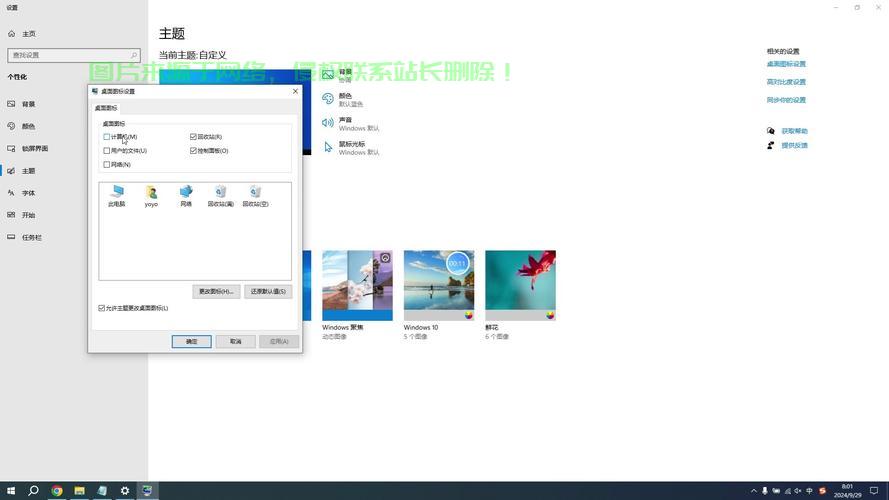Open the Windows Start menu
The width and height of the screenshot is (889, 500).
coord(11,490)
